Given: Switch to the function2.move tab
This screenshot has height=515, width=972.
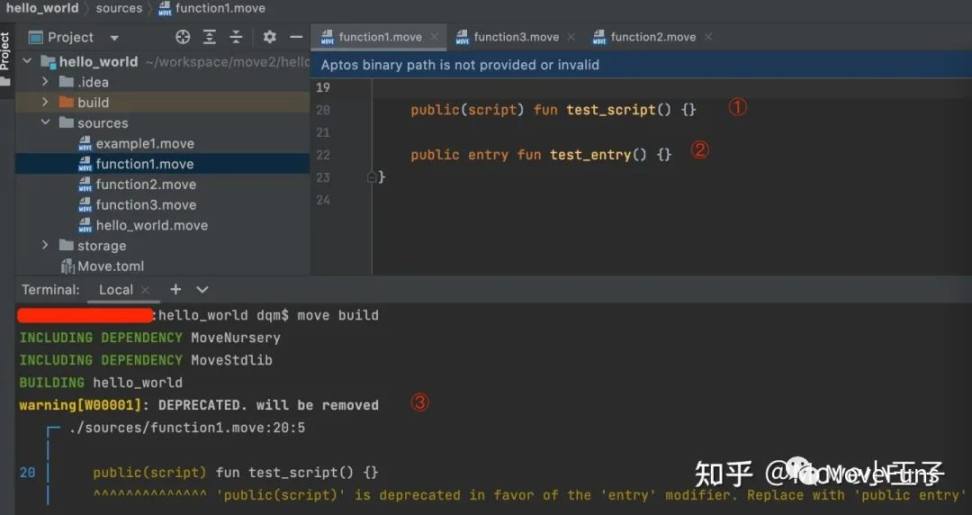Looking at the screenshot, I should point(652,37).
